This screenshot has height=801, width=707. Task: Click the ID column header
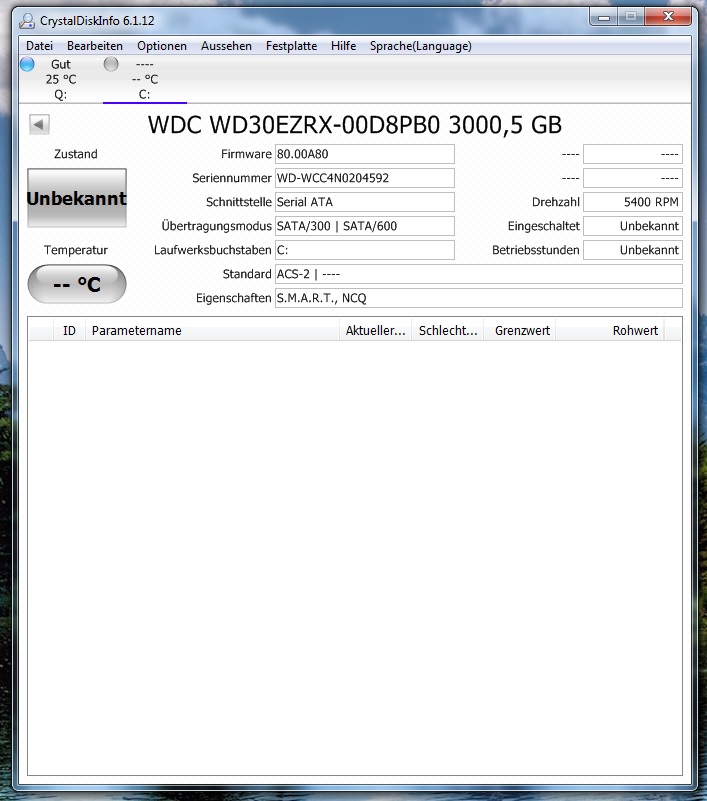tap(69, 331)
